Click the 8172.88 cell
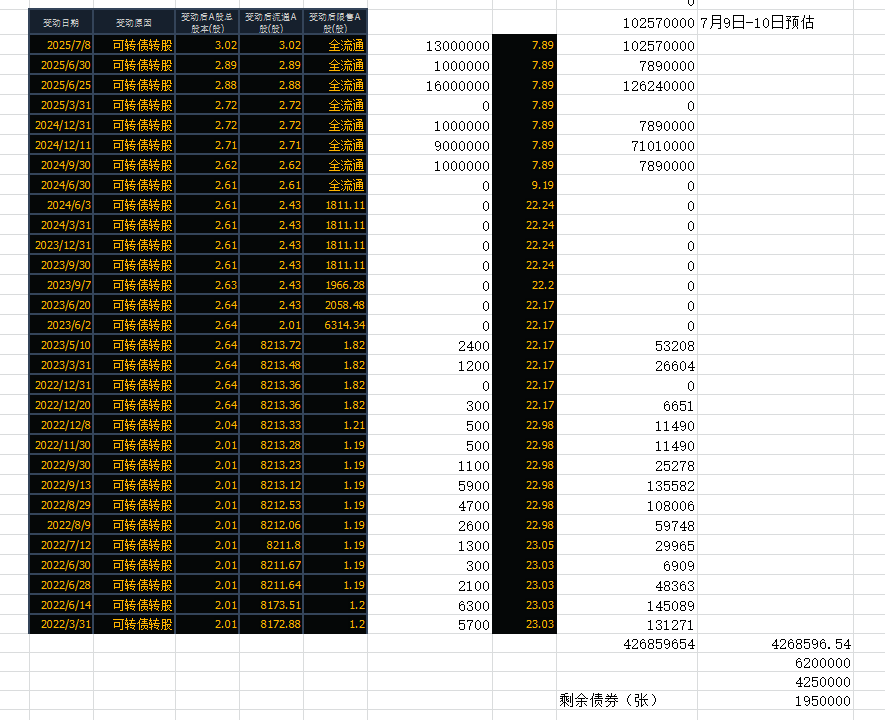Image resolution: width=885 pixels, height=720 pixels. point(271,624)
